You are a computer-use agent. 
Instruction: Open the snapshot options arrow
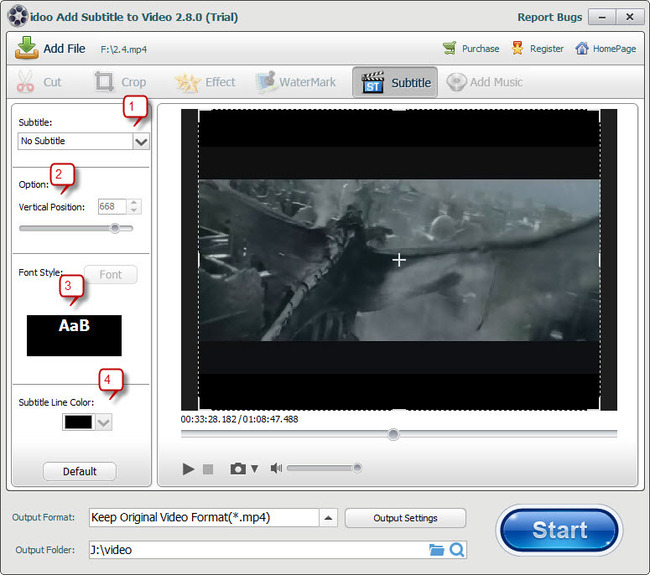[x=254, y=469]
